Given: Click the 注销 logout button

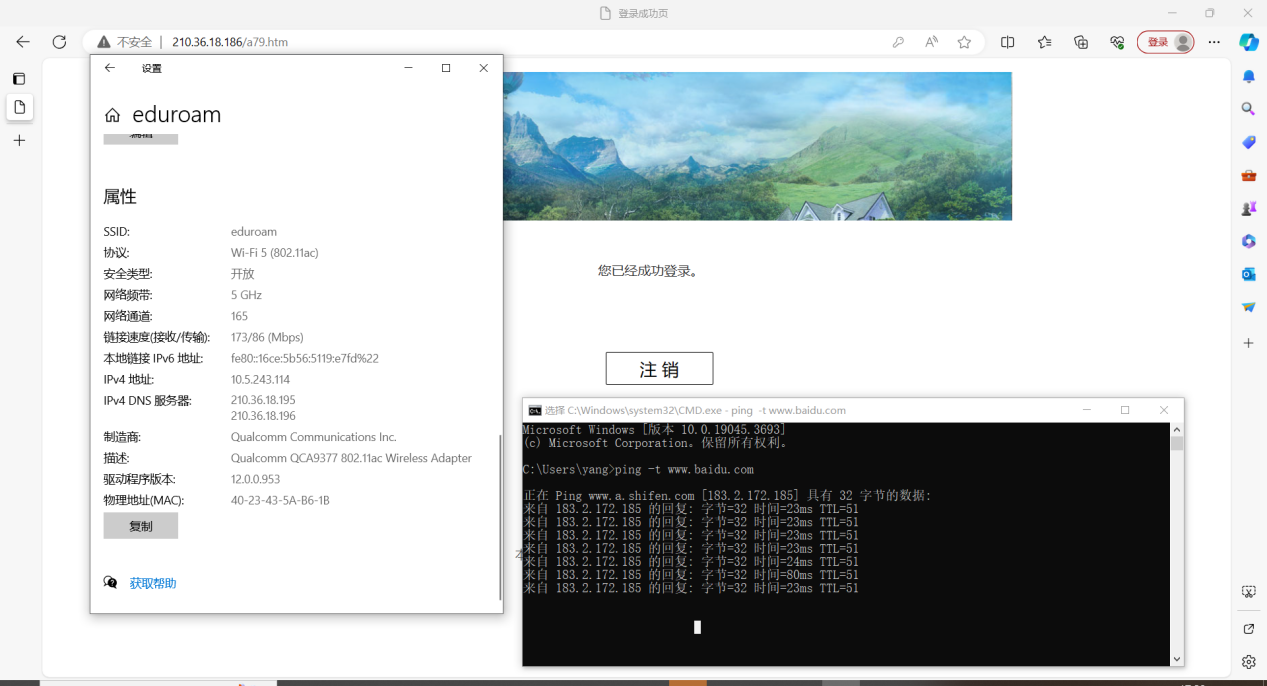Looking at the screenshot, I should click(659, 369).
